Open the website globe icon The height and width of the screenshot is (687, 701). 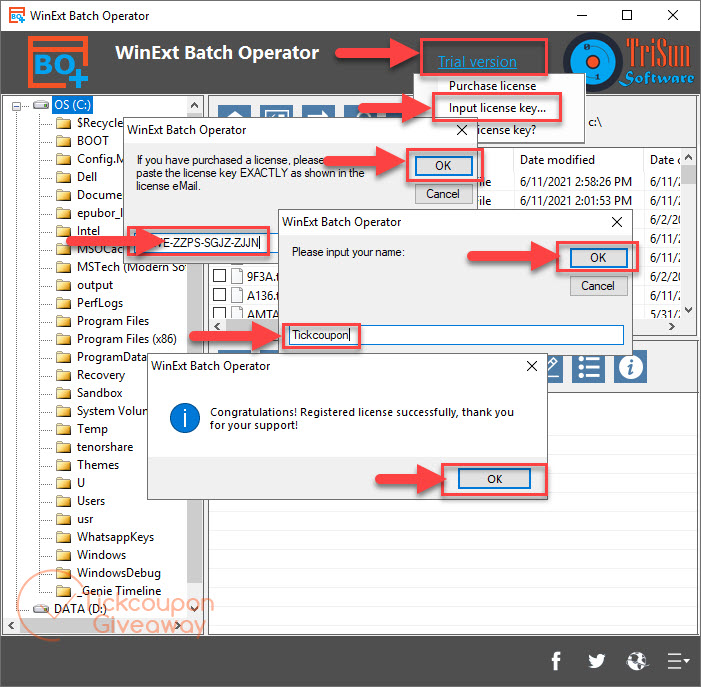637,661
